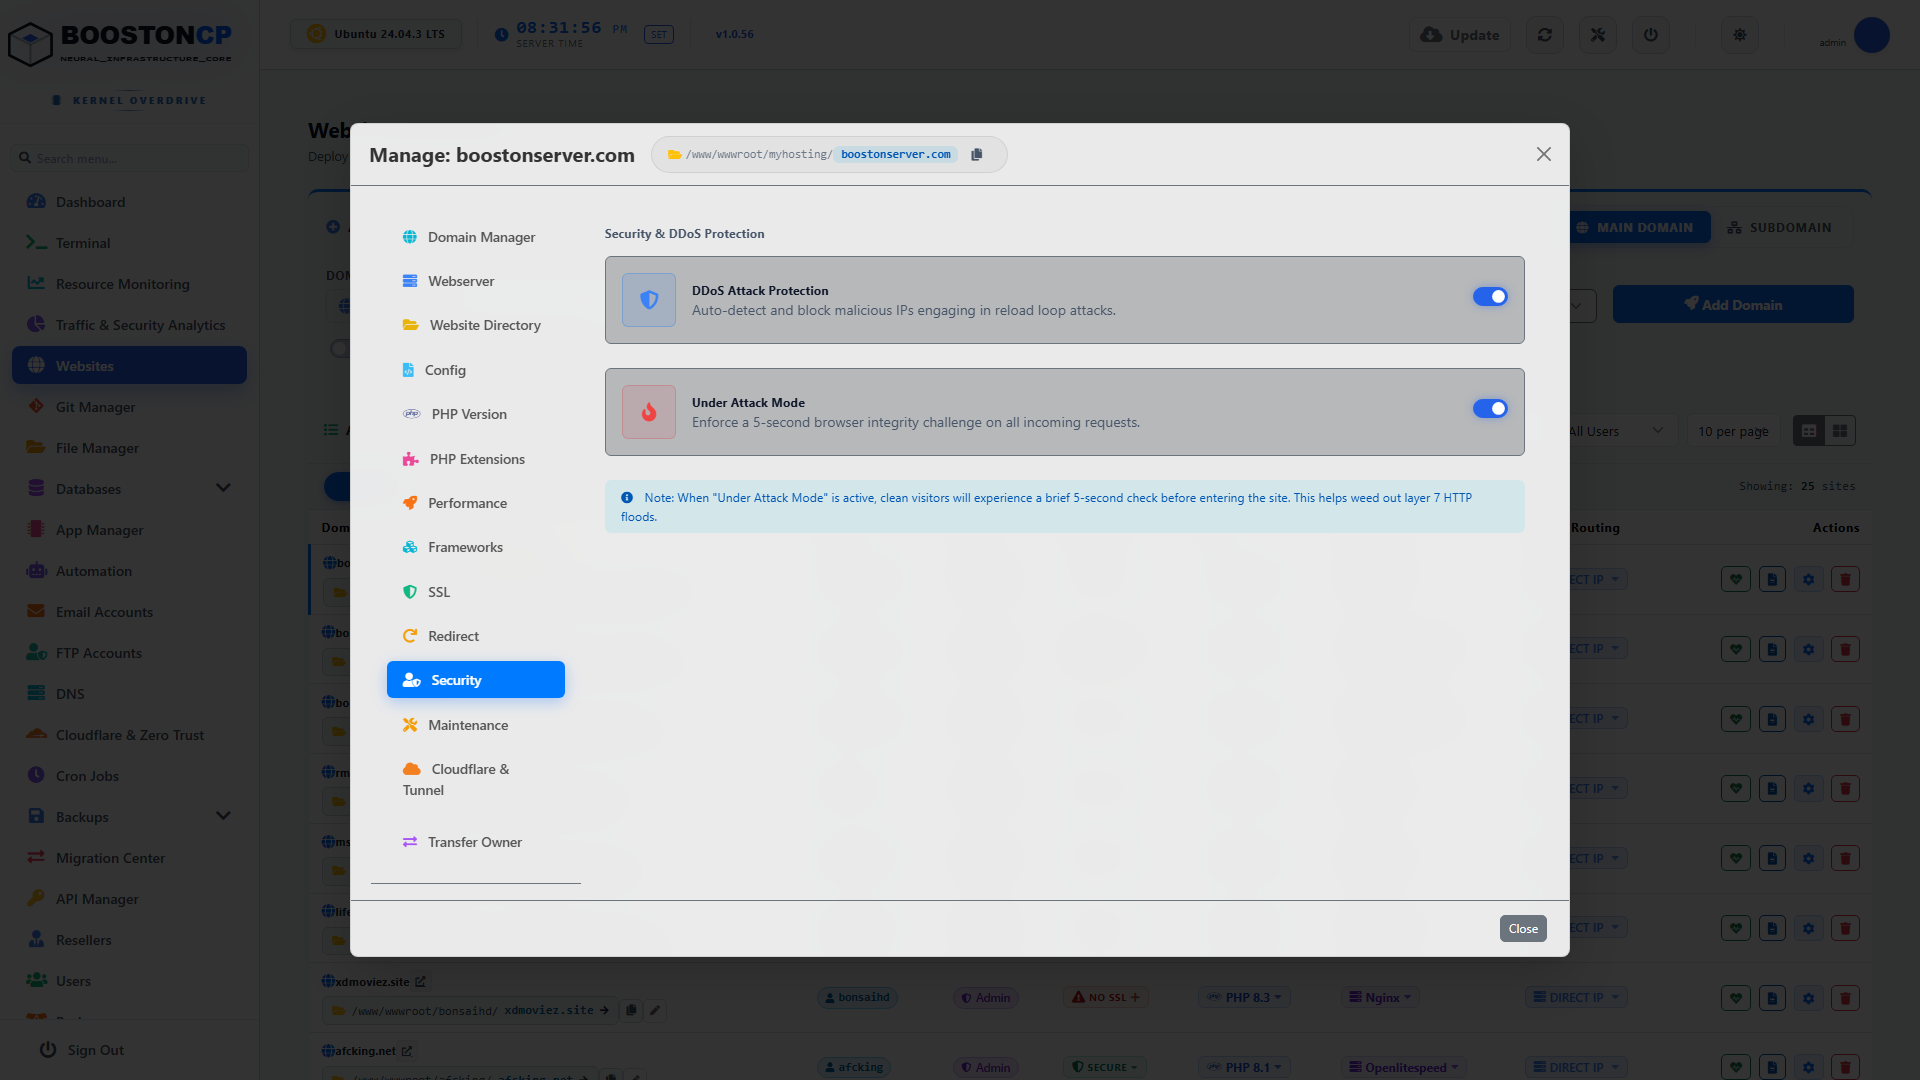Open Maintenance section

point(476,725)
